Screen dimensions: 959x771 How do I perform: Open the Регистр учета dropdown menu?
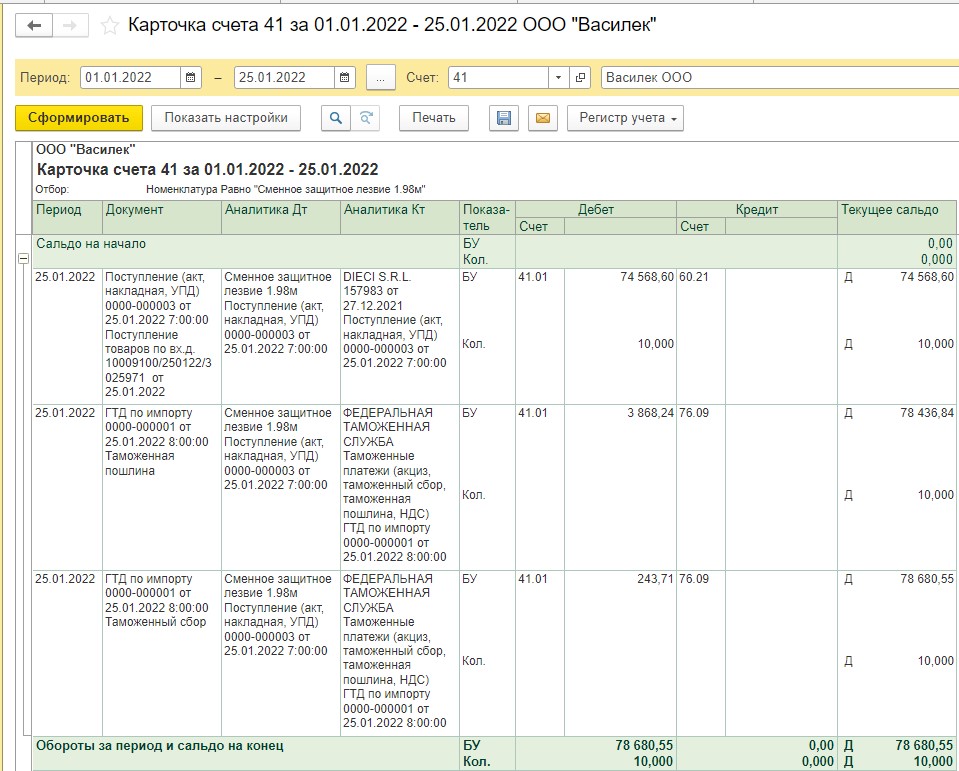pyautogui.click(x=626, y=118)
